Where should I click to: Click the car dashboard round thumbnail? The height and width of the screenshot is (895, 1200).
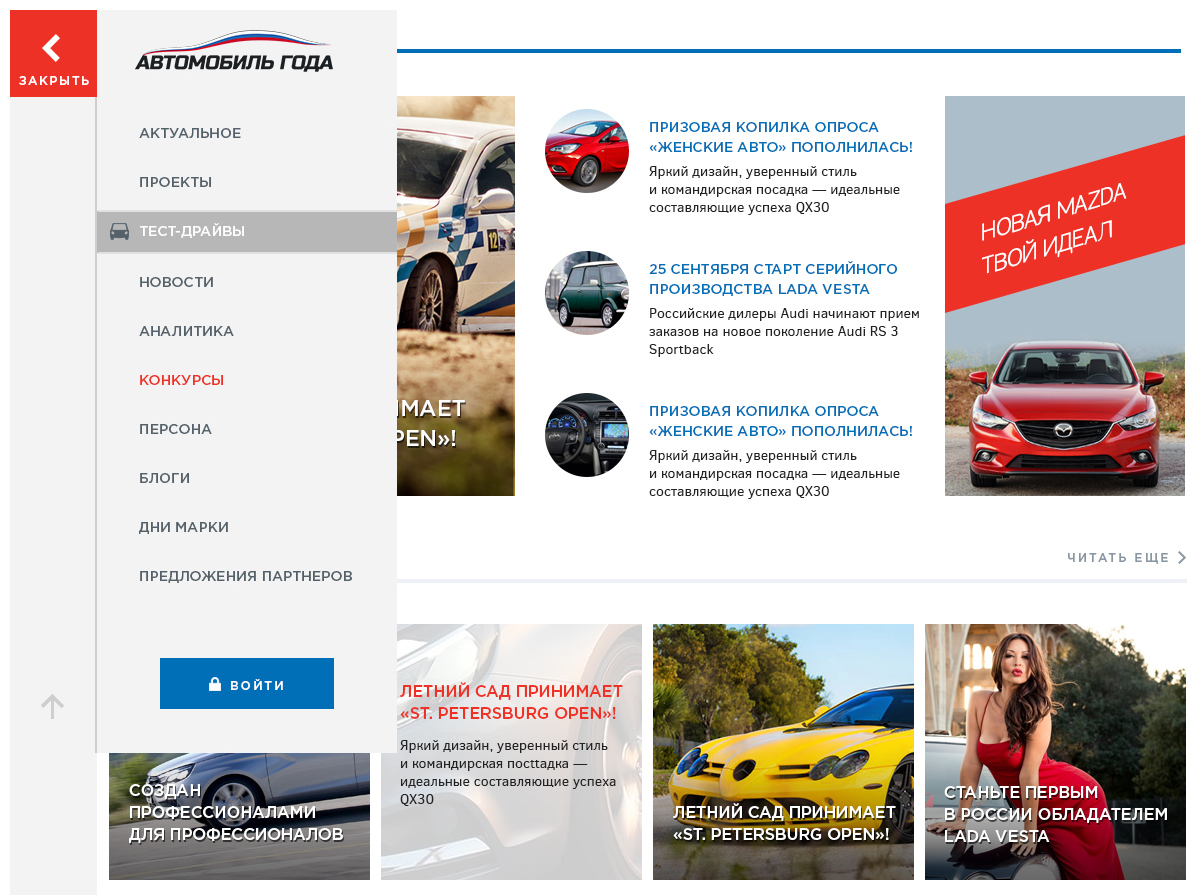587,435
